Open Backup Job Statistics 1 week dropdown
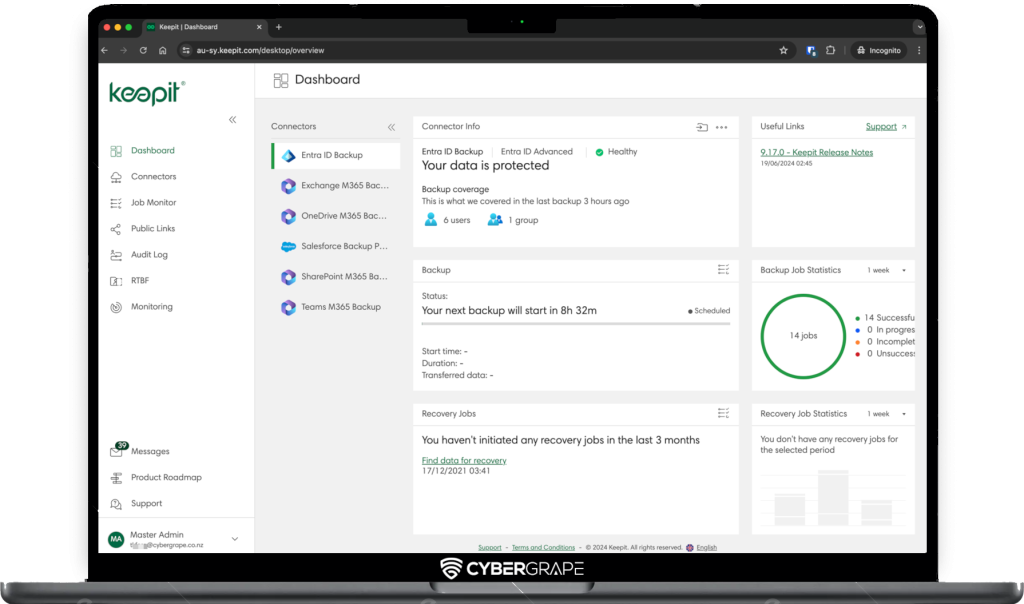1024x604 pixels. pyautogui.click(x=887, y=270)
